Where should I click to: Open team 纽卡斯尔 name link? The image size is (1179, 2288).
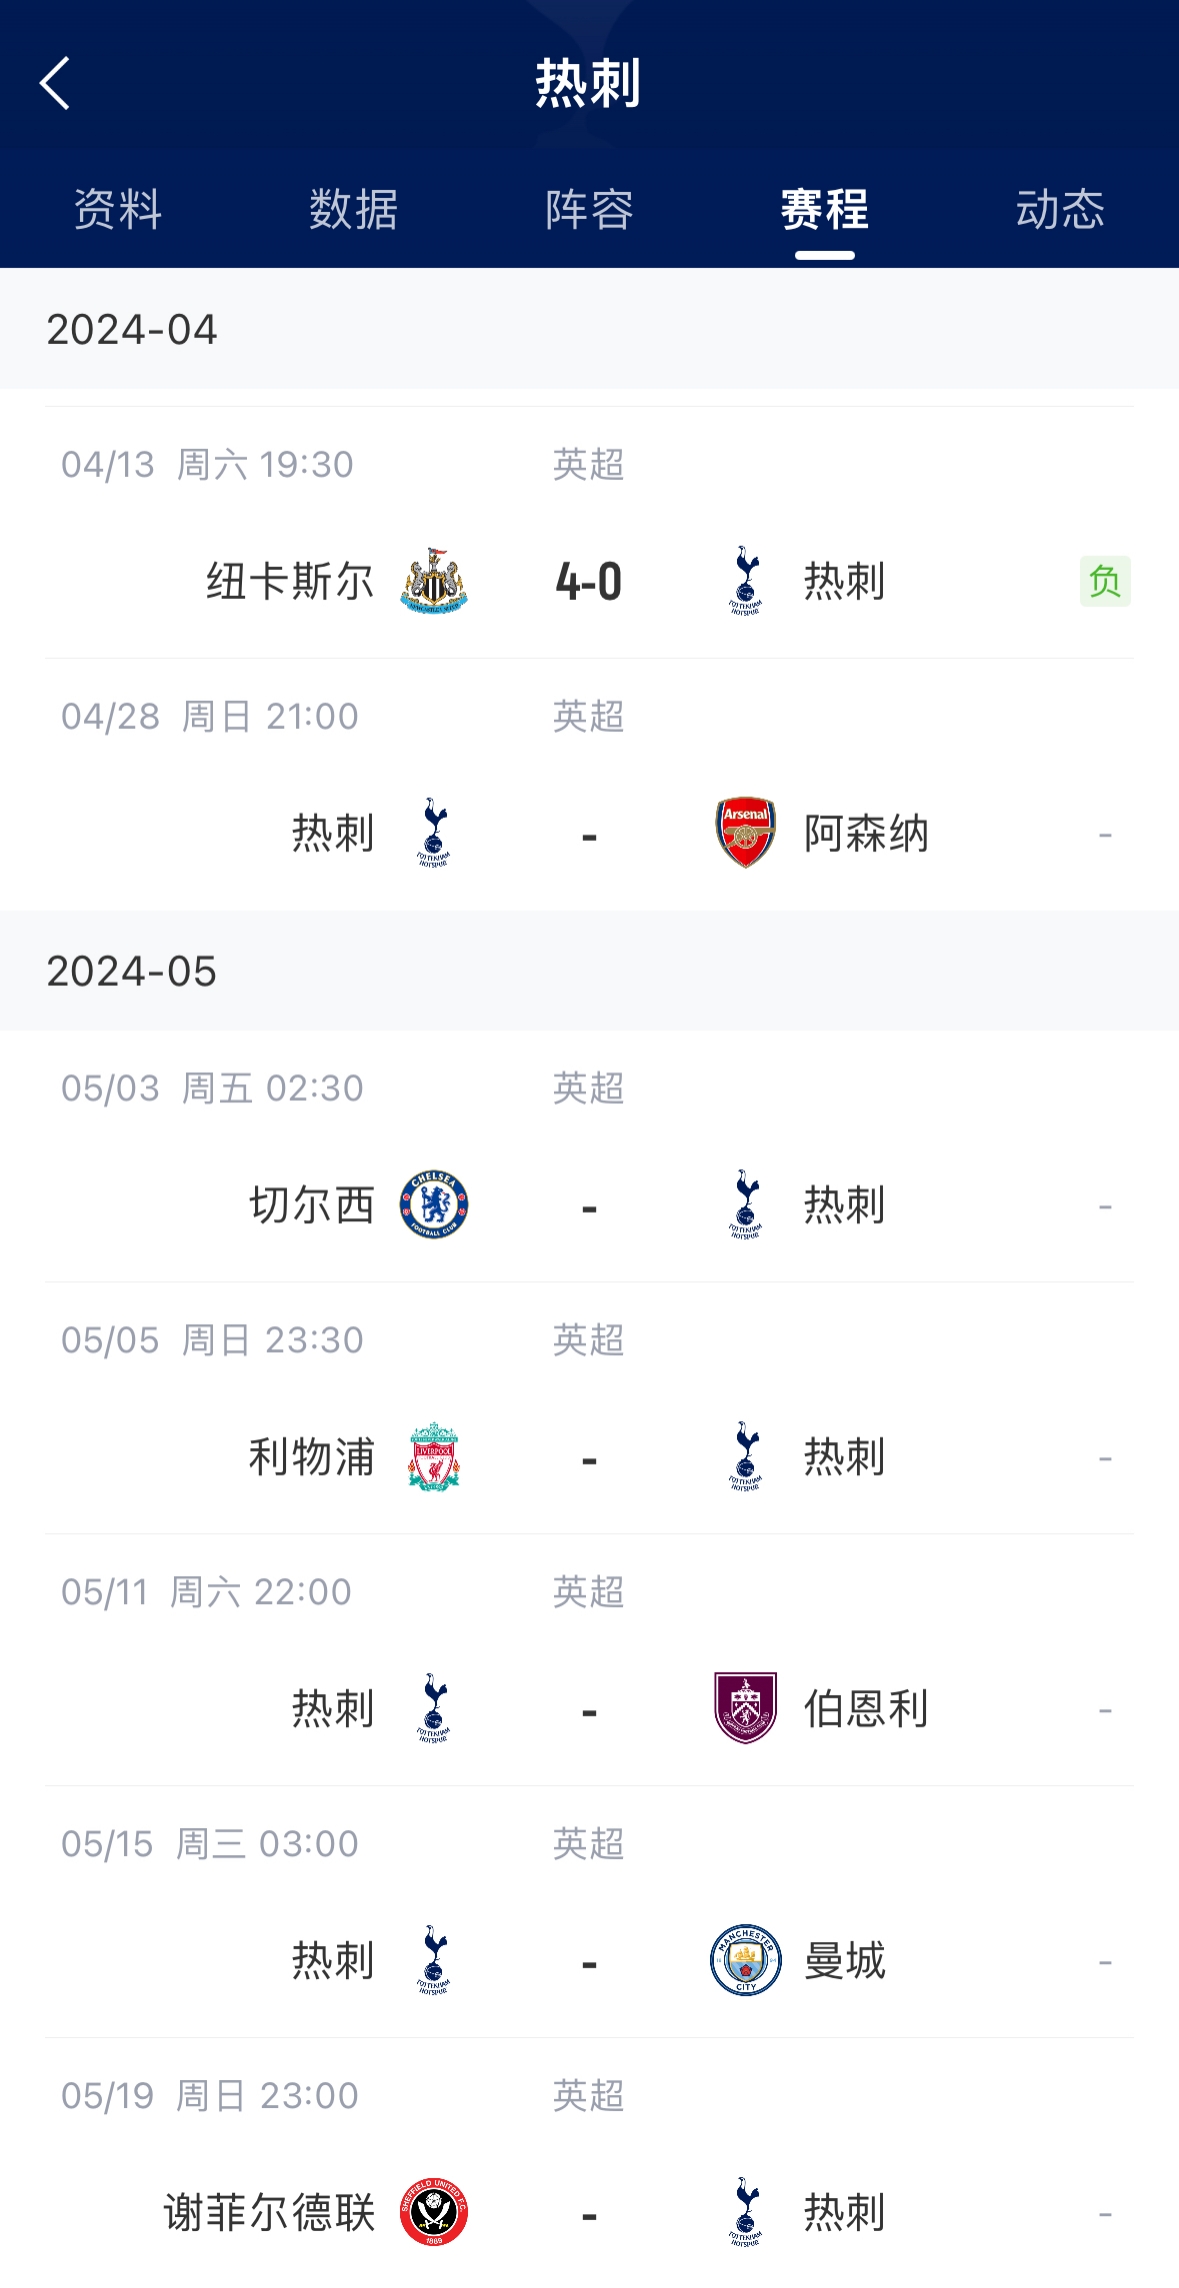290,582
